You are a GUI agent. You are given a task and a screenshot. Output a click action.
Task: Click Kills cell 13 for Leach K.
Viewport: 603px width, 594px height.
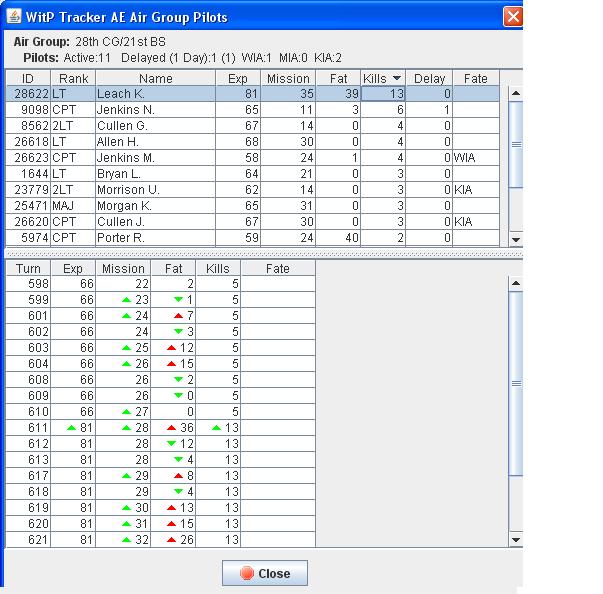(x=383, y=94)
